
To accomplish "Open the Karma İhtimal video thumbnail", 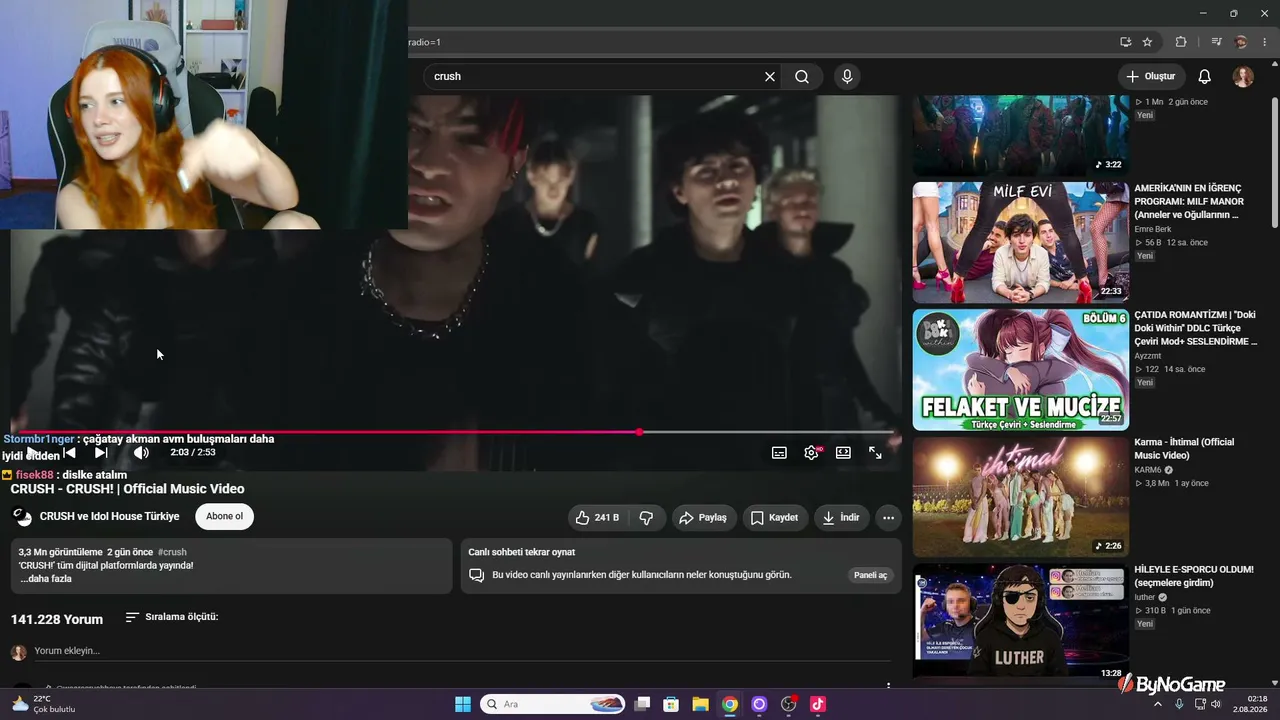I will [x=1020, y=497].
